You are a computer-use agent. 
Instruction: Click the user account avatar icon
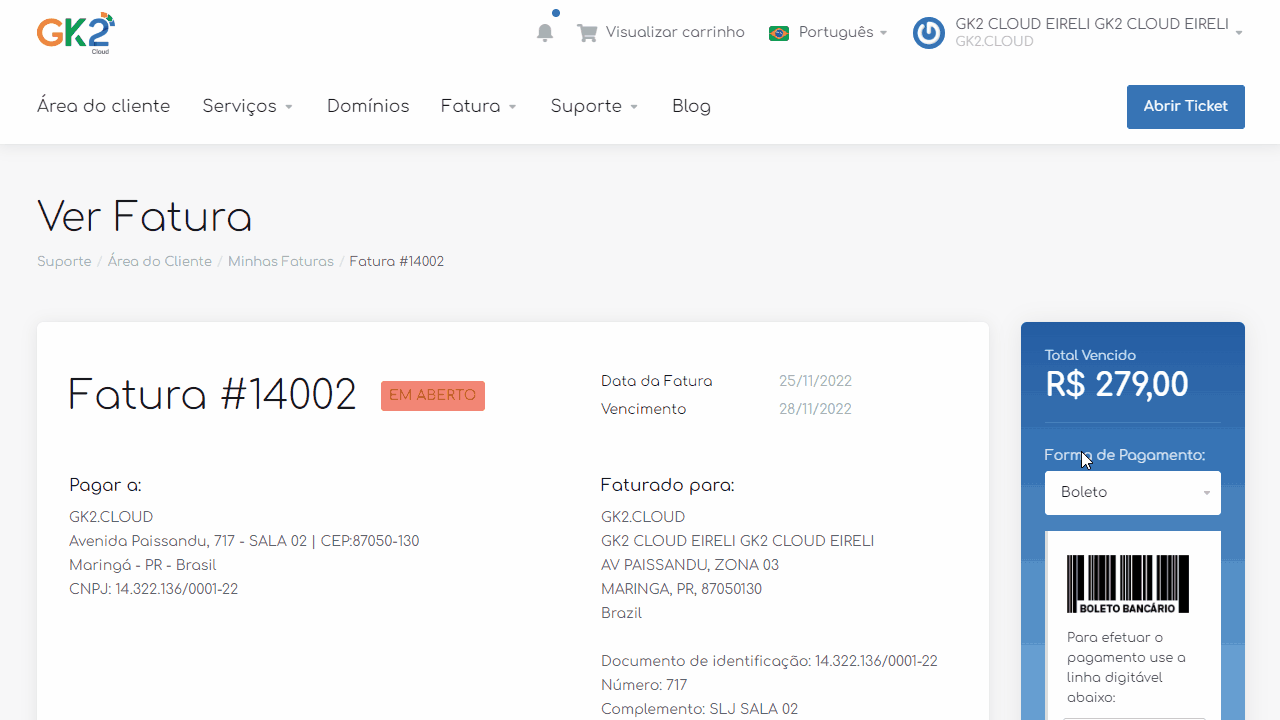tap(929, 33)
